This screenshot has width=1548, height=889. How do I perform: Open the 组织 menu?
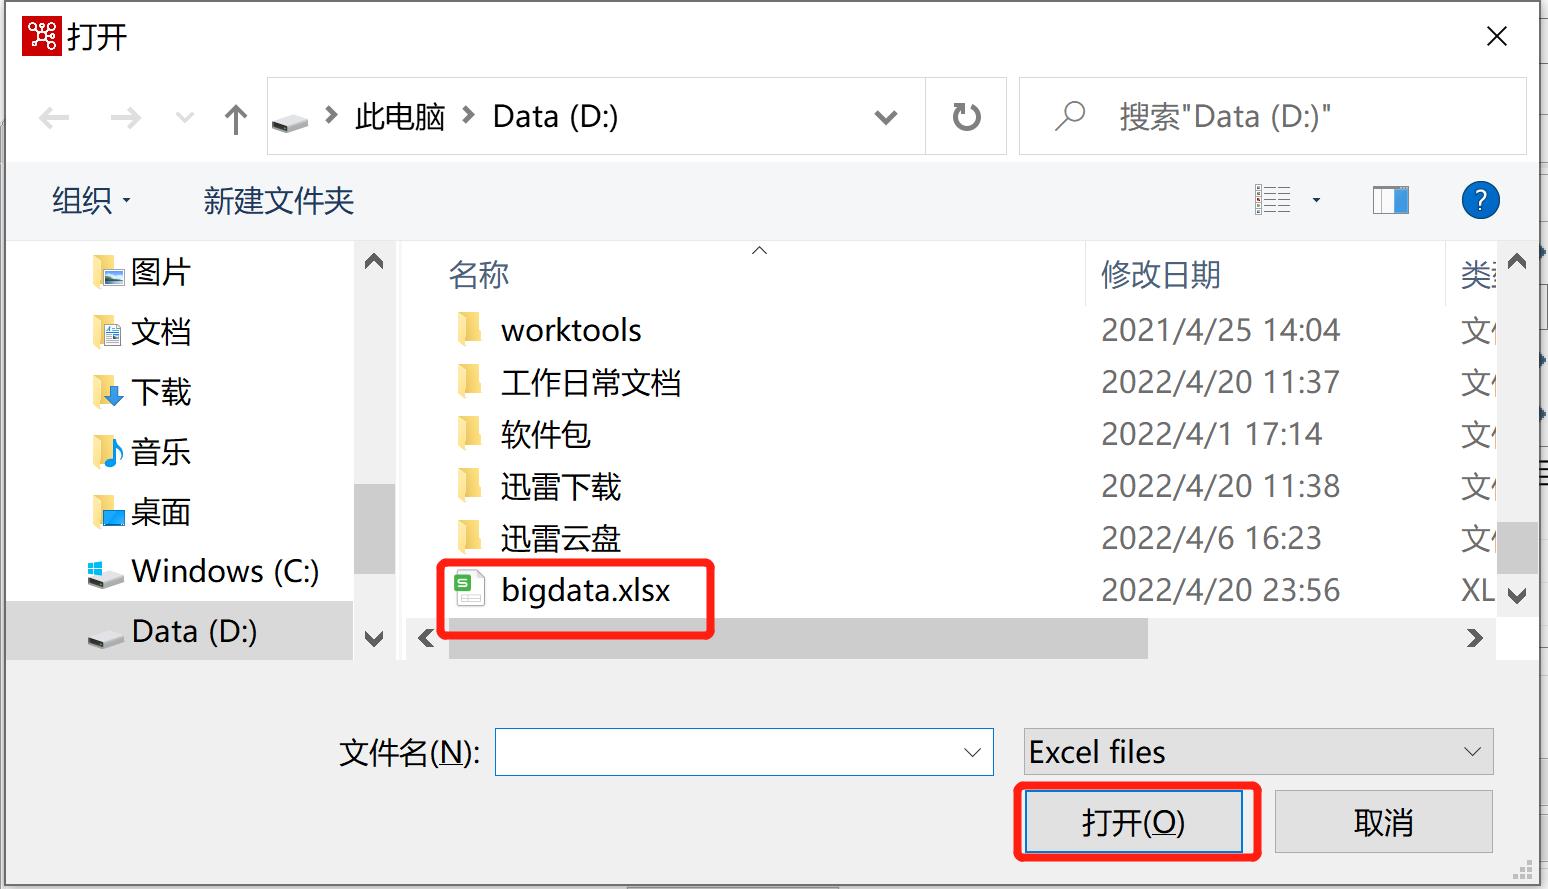pos(92,201)
